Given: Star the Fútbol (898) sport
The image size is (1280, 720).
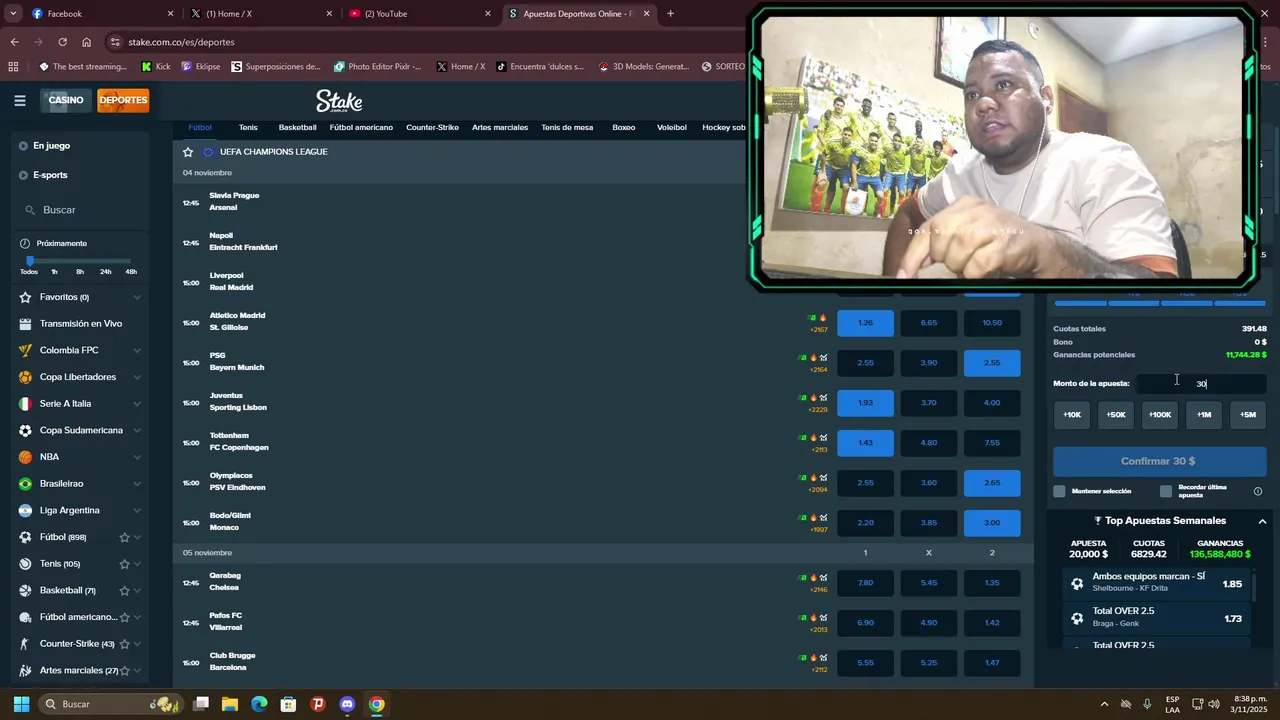Looking at the screenshot, I should 125,537.
